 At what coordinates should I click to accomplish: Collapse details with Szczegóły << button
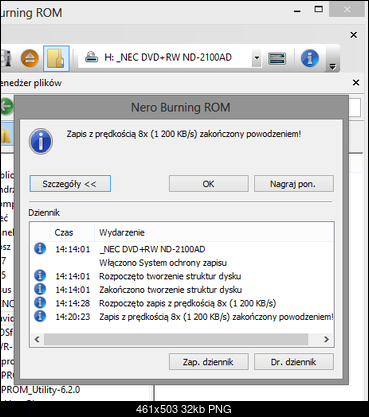coord(70,184)
